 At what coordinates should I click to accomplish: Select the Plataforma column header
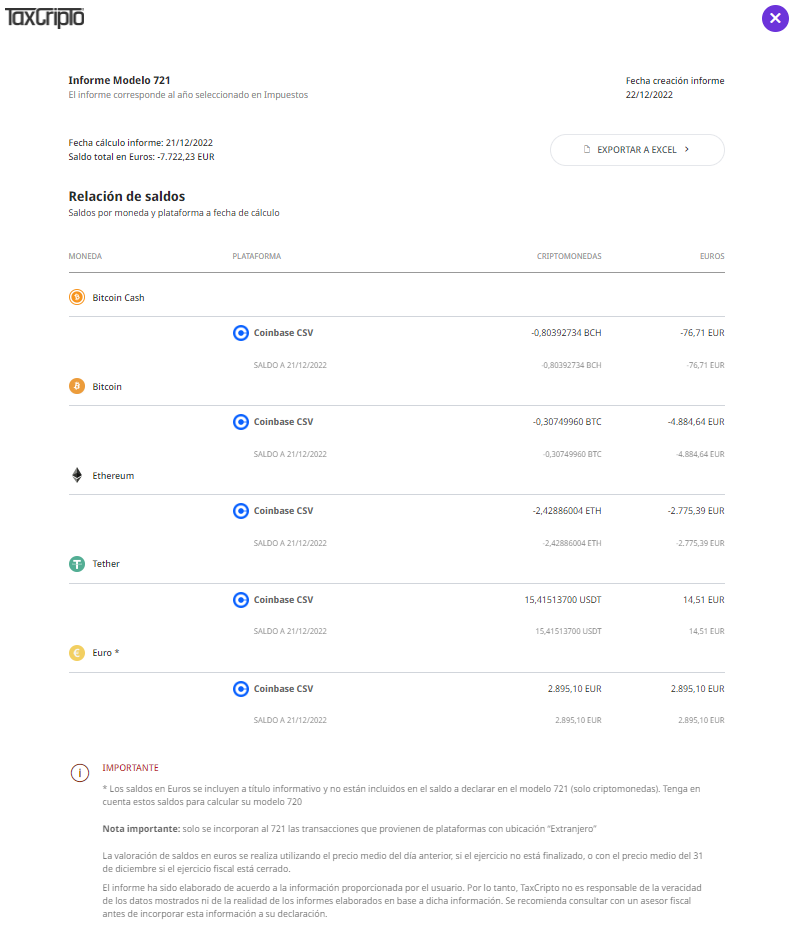tap(256, 256)
